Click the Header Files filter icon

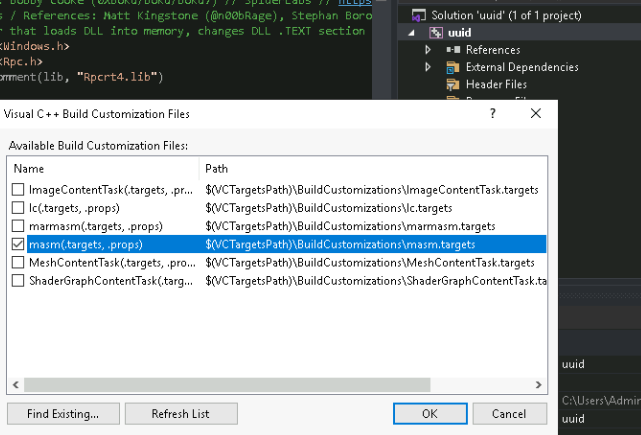coord(453,84)
